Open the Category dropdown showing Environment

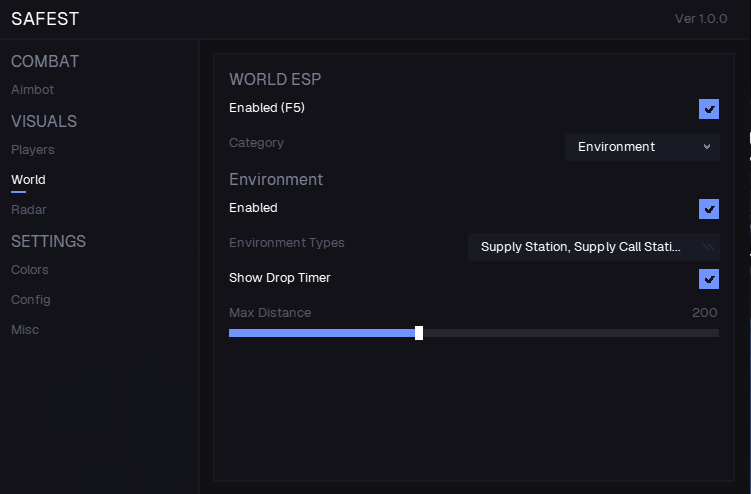coord(641,147)
